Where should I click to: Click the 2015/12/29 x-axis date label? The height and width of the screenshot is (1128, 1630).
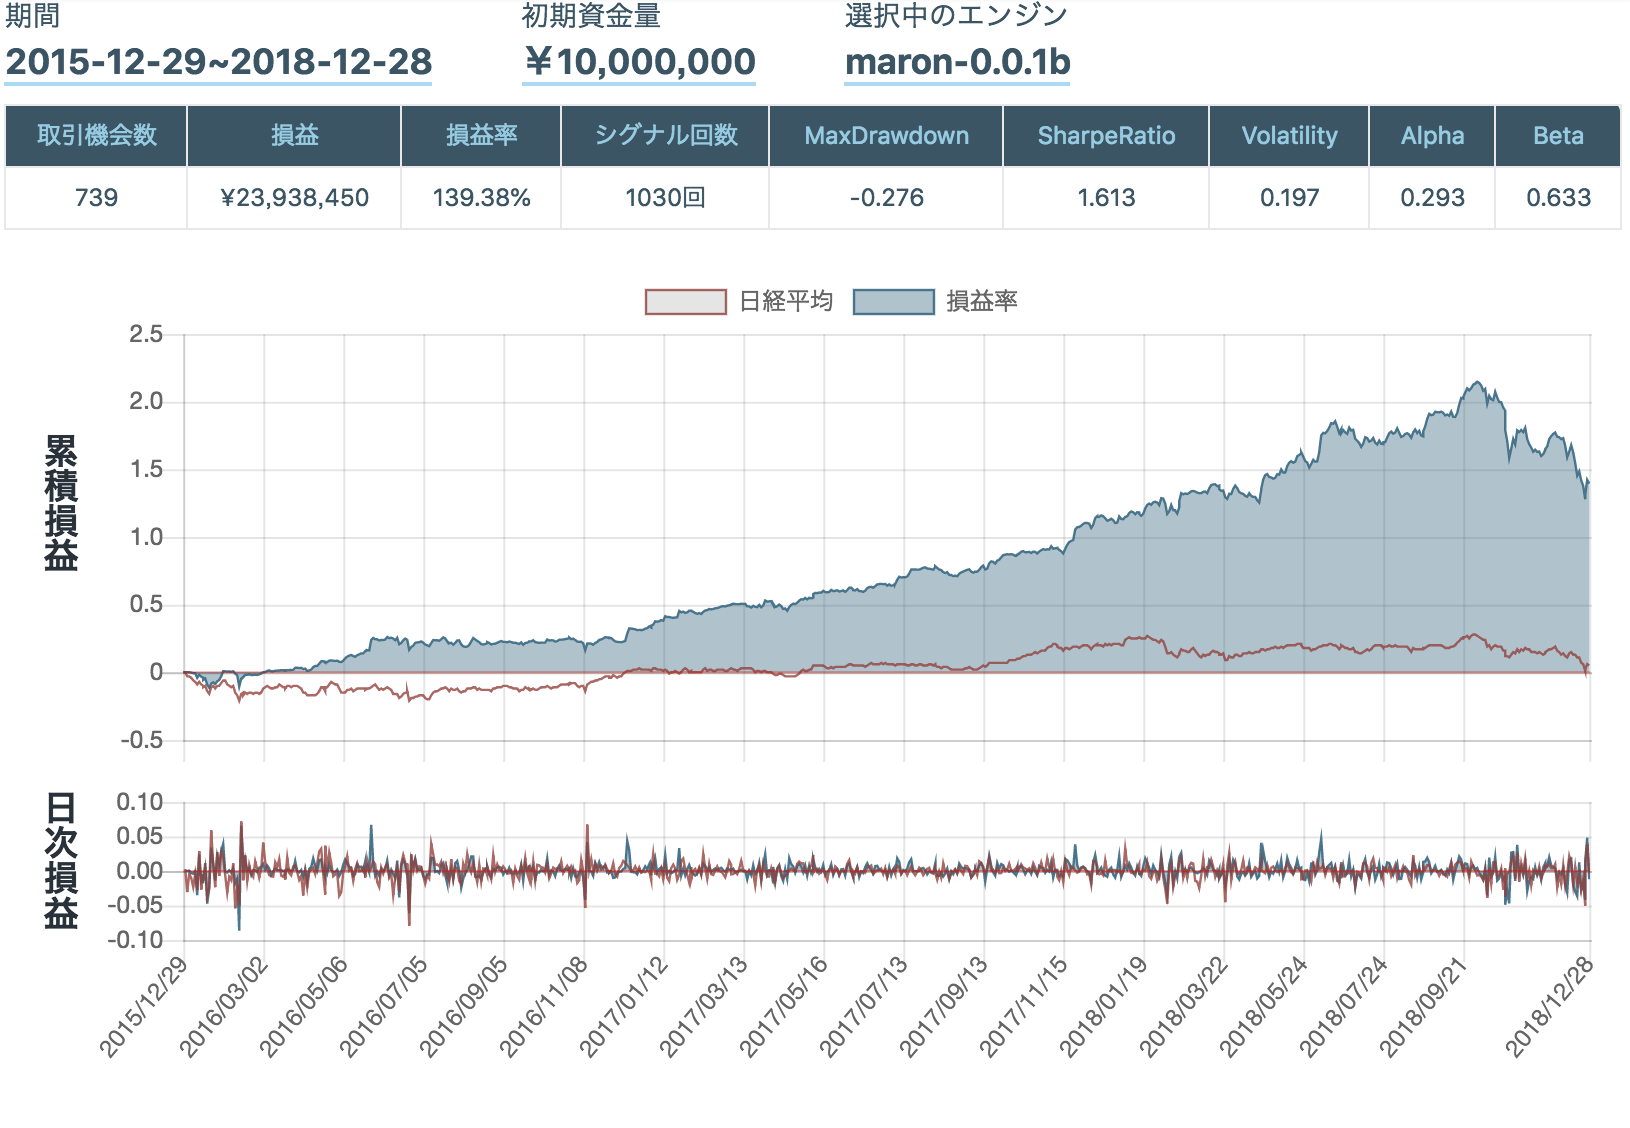143,1006
